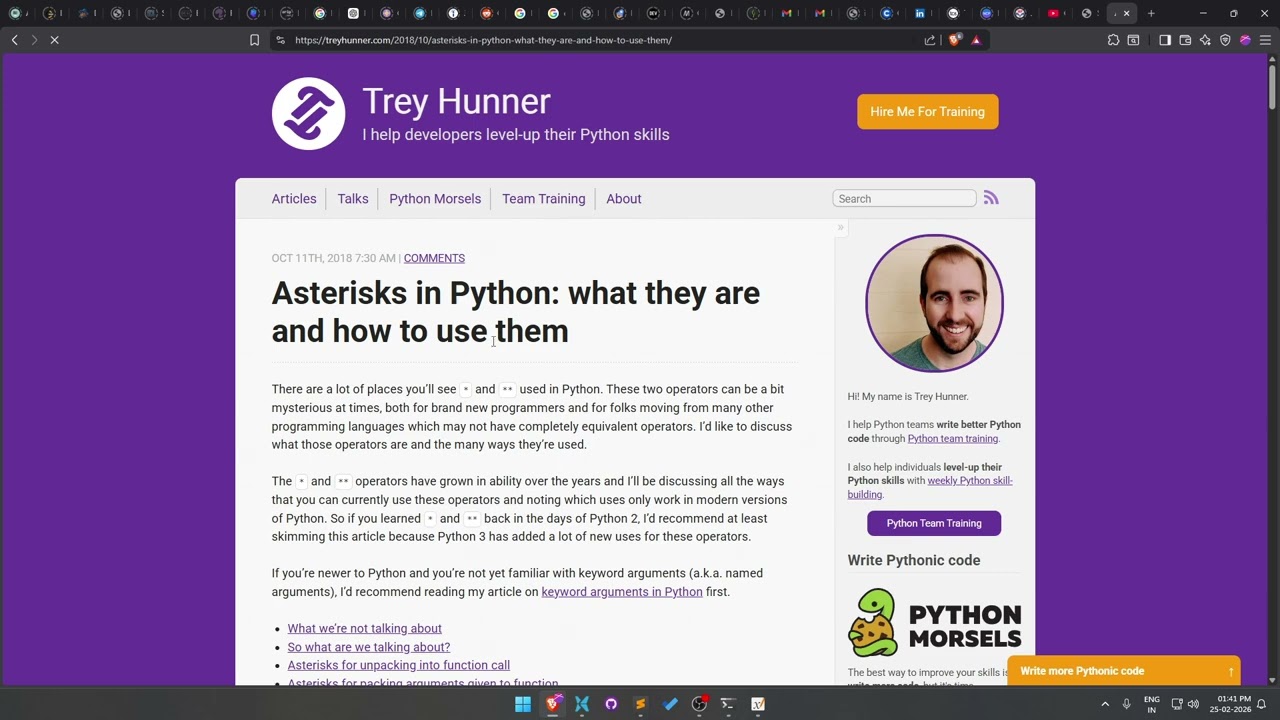Open Brave browser in the taskbar

pyautogui.click(x=553, y=704)
